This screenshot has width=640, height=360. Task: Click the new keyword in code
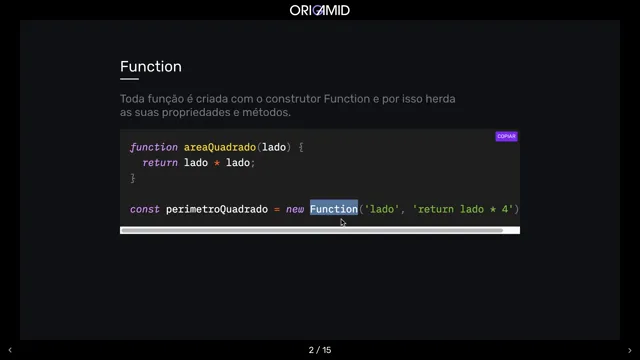point(295,209)
